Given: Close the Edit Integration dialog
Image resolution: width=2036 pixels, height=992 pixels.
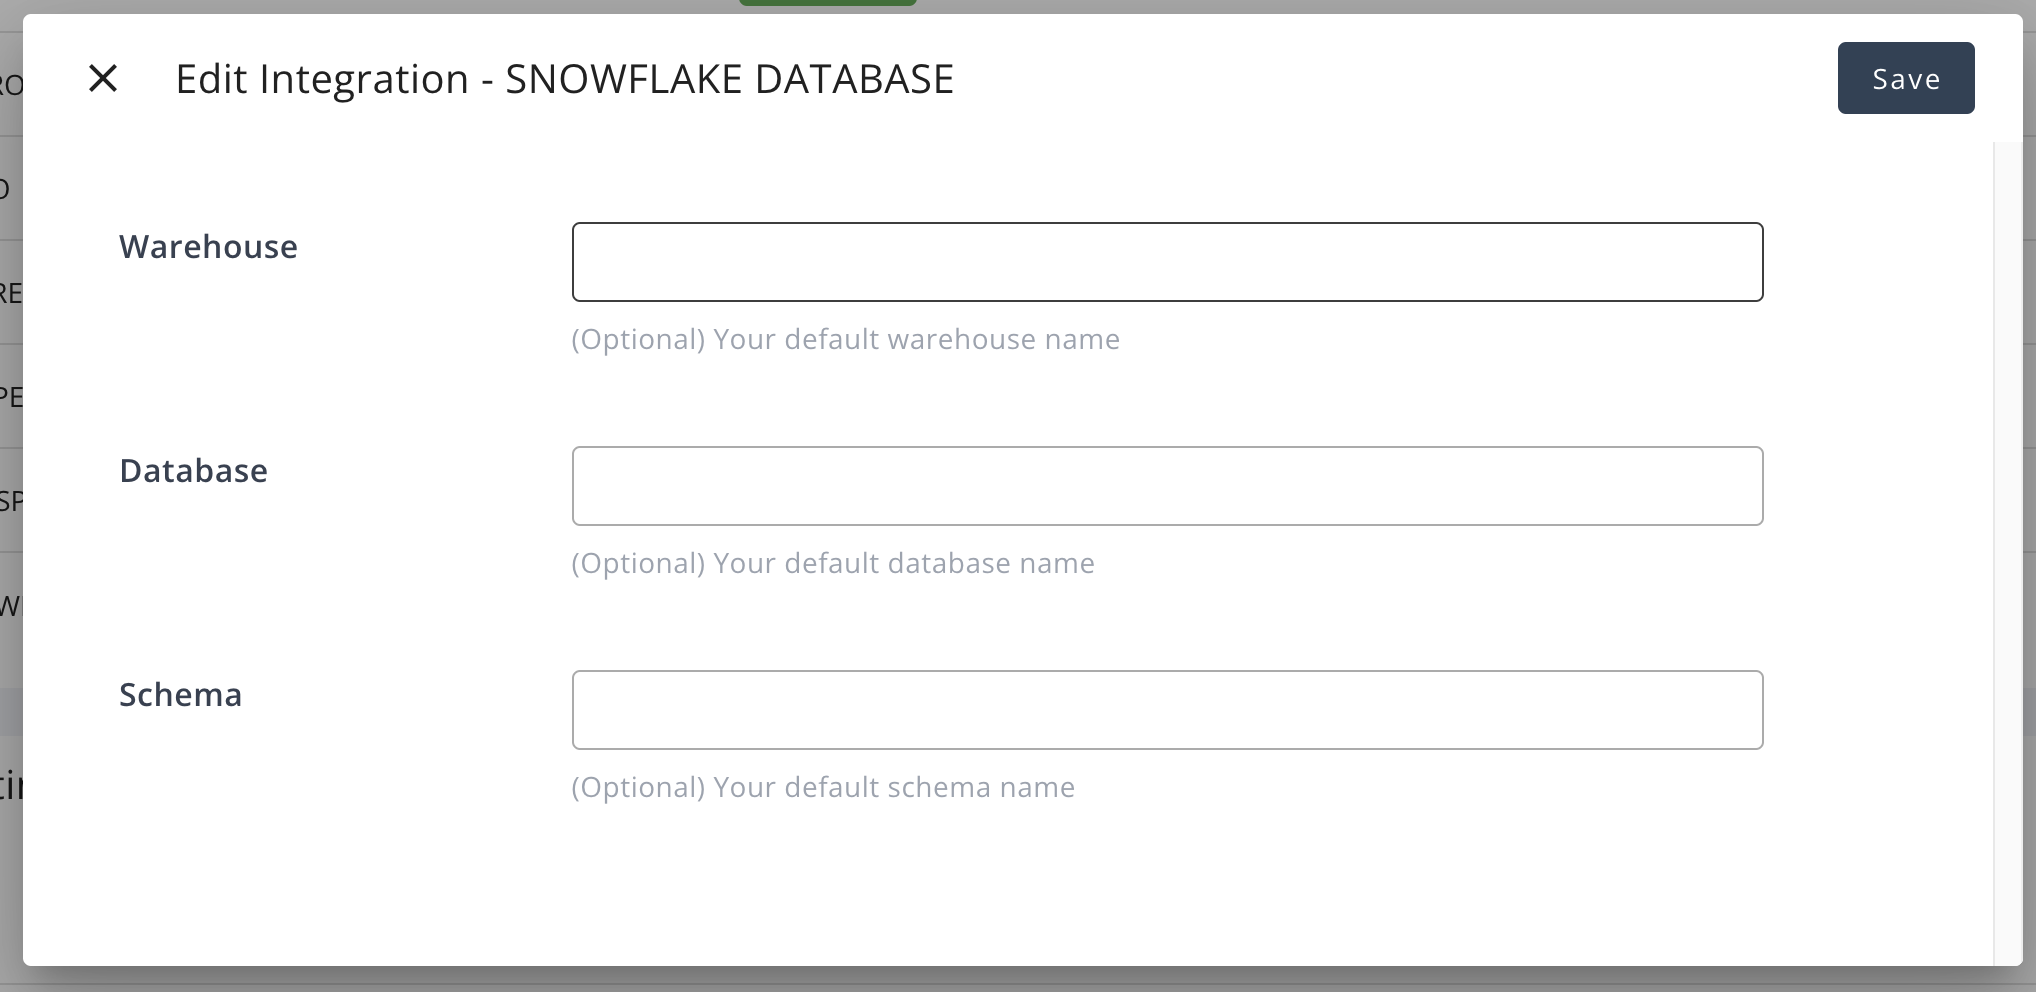Looking at the screenshot, I should [x=103, y=78].
